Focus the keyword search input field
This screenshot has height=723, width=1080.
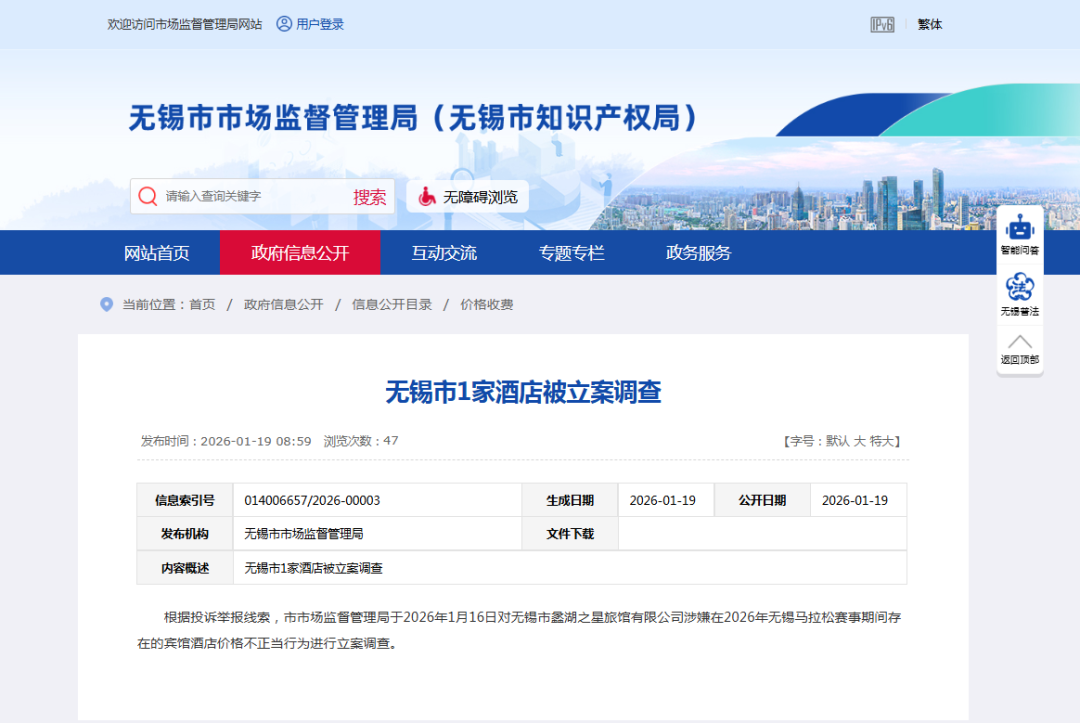pyautogui.click(x=250, y=197)
